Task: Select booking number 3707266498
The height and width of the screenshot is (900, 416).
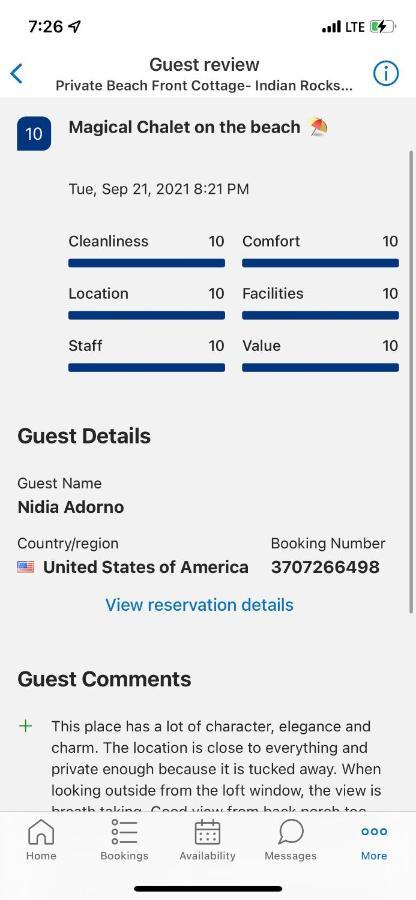Action: pyautogui.click(x=325, y=567)
